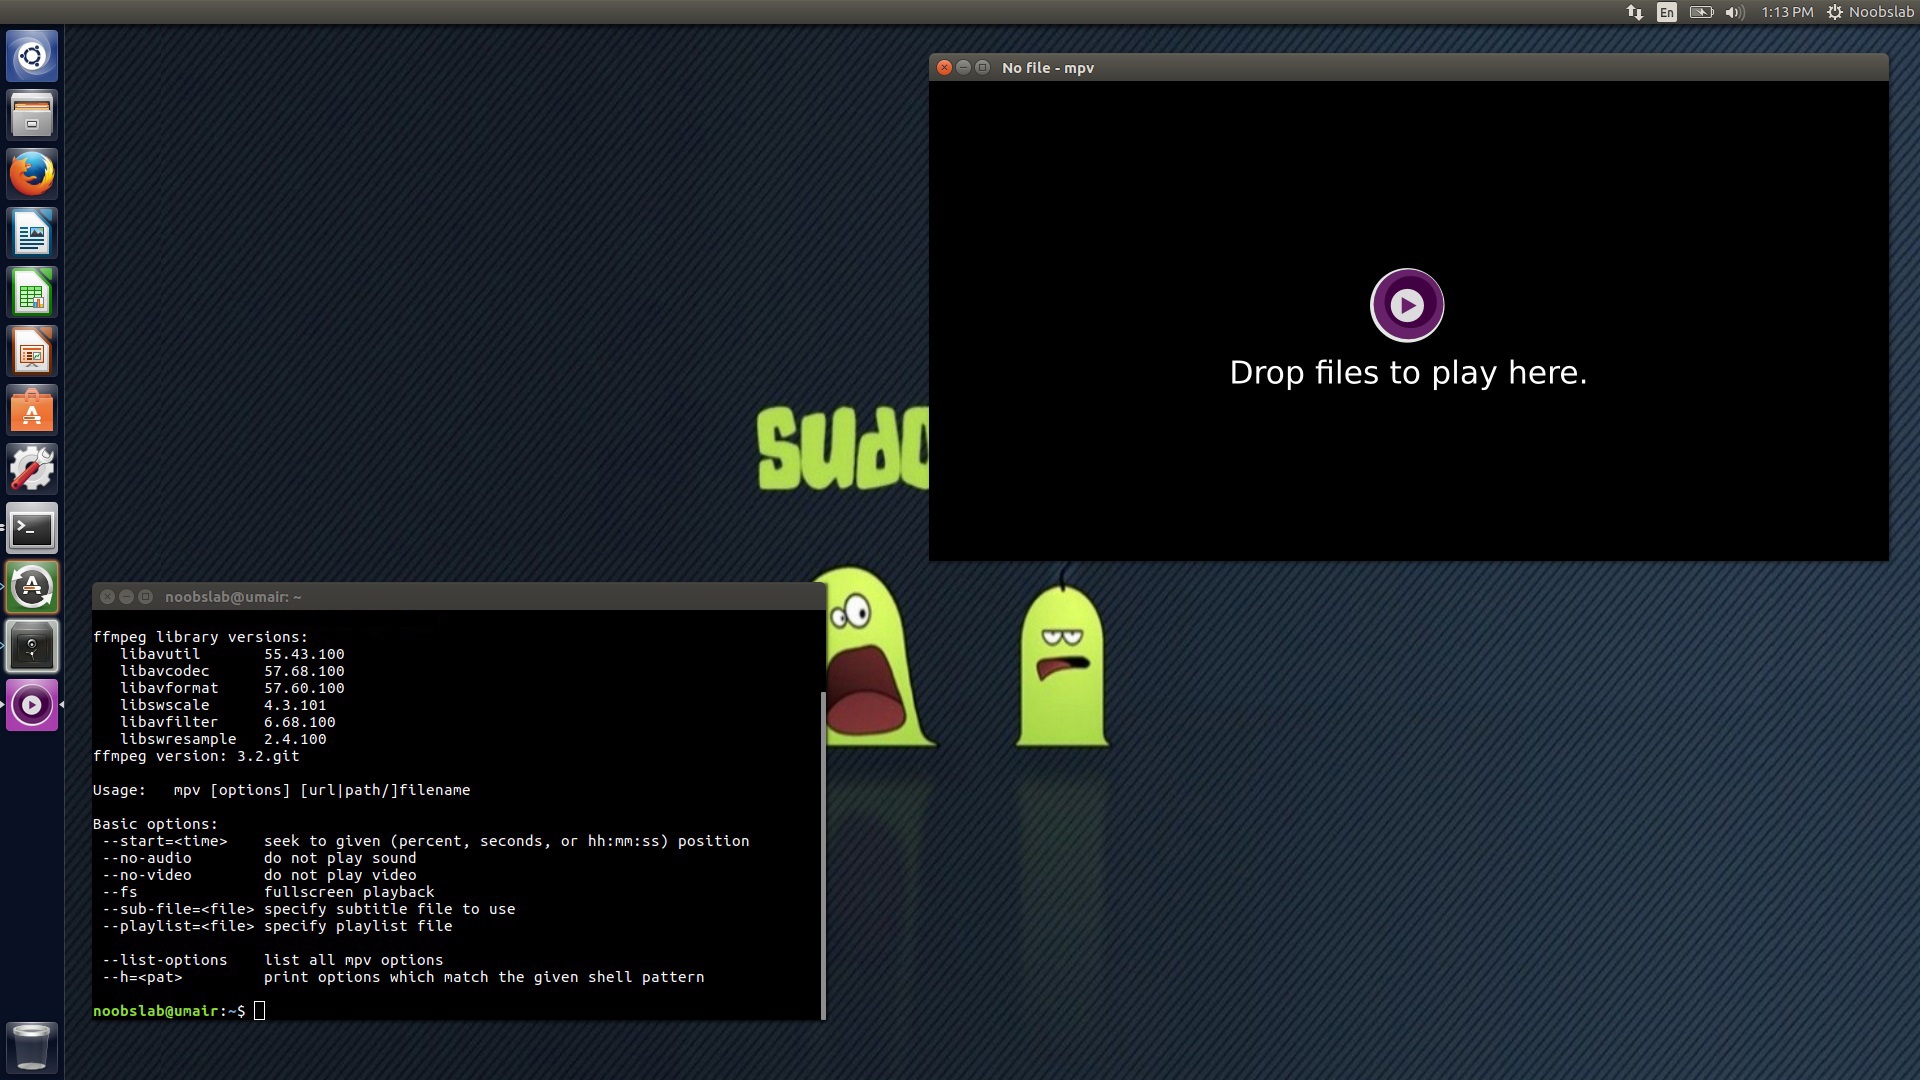This screenshot has height=1080, width=1920.
Task: Open network connections indicator
Action: point(1634,12)
